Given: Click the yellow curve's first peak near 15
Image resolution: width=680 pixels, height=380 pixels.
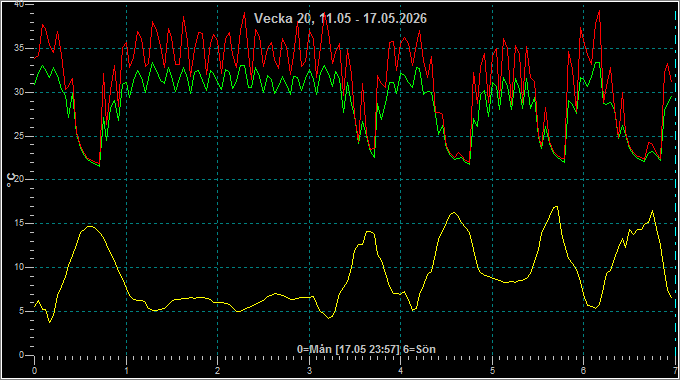Looking at the screenshot, I should [x=90, y=226].
